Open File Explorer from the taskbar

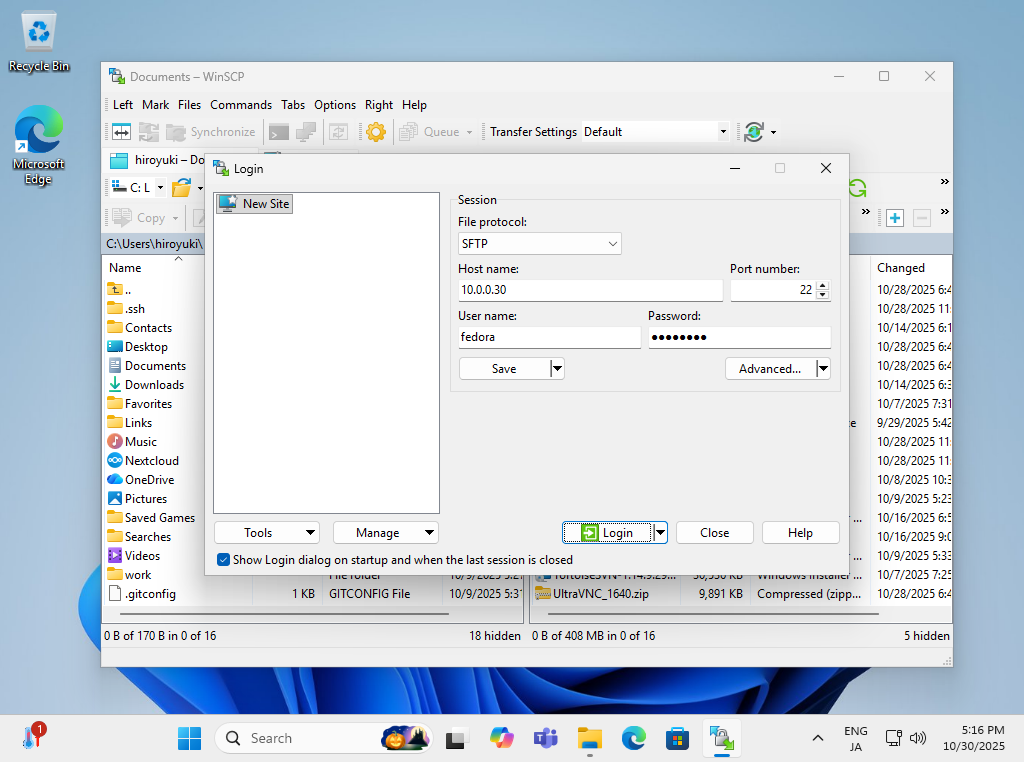tap(590, 739)
